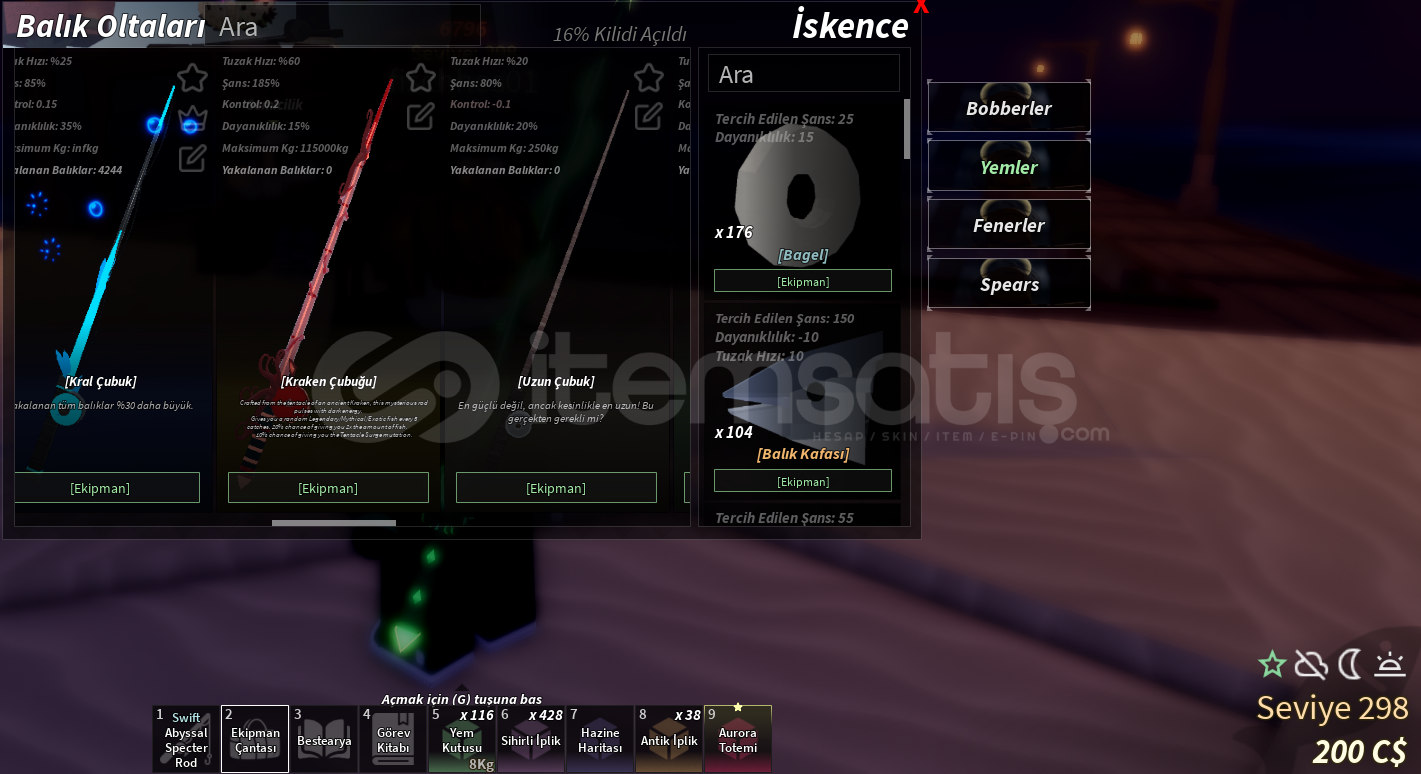Open the Spears category tab
1421x774 pixels.
pyautogui.click(x=1008, y=284)
